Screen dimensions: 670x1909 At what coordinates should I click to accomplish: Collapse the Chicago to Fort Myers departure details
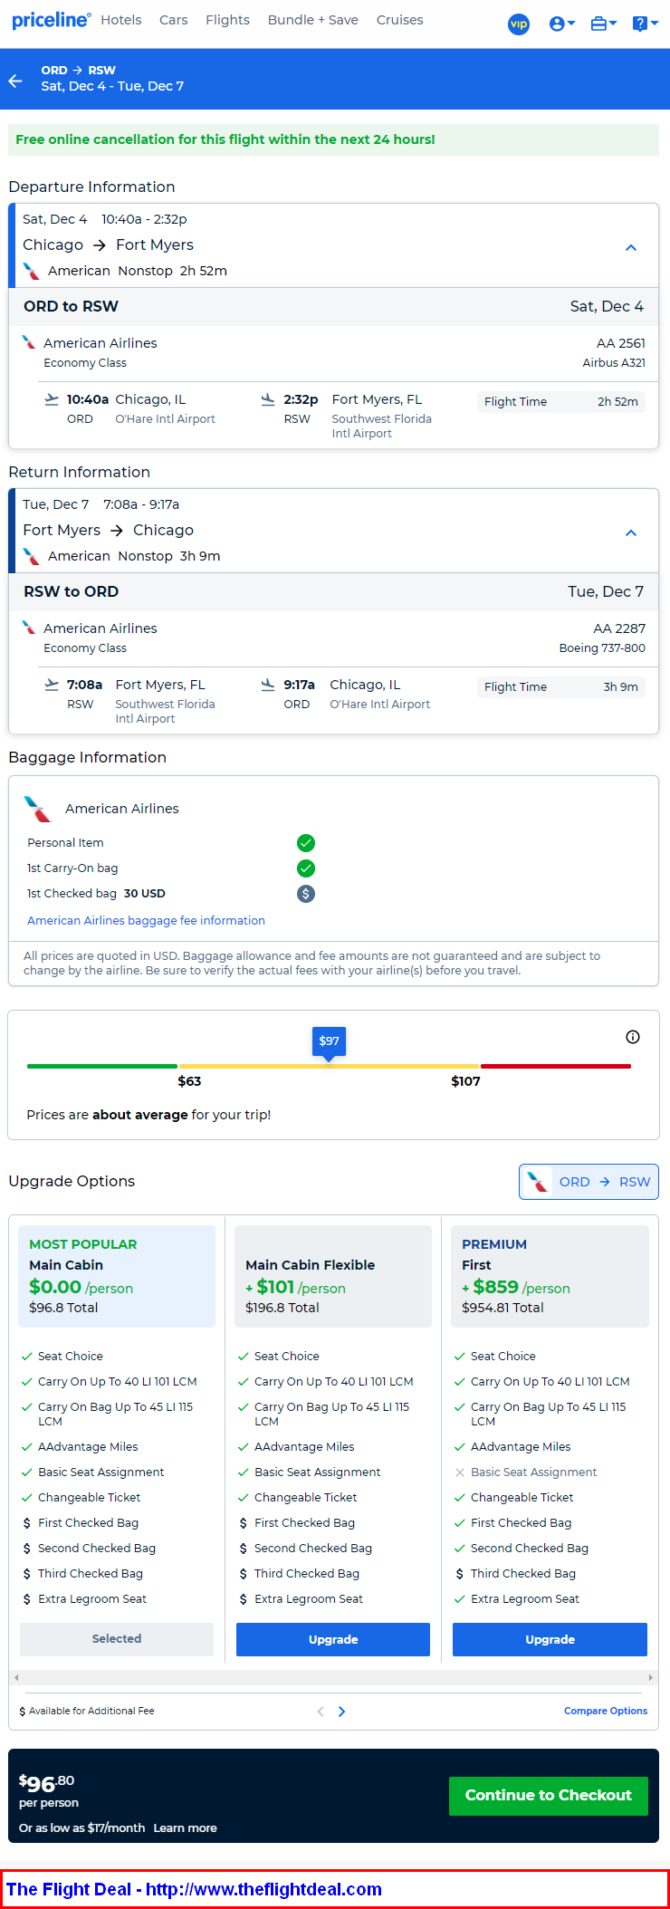point(631,247)
